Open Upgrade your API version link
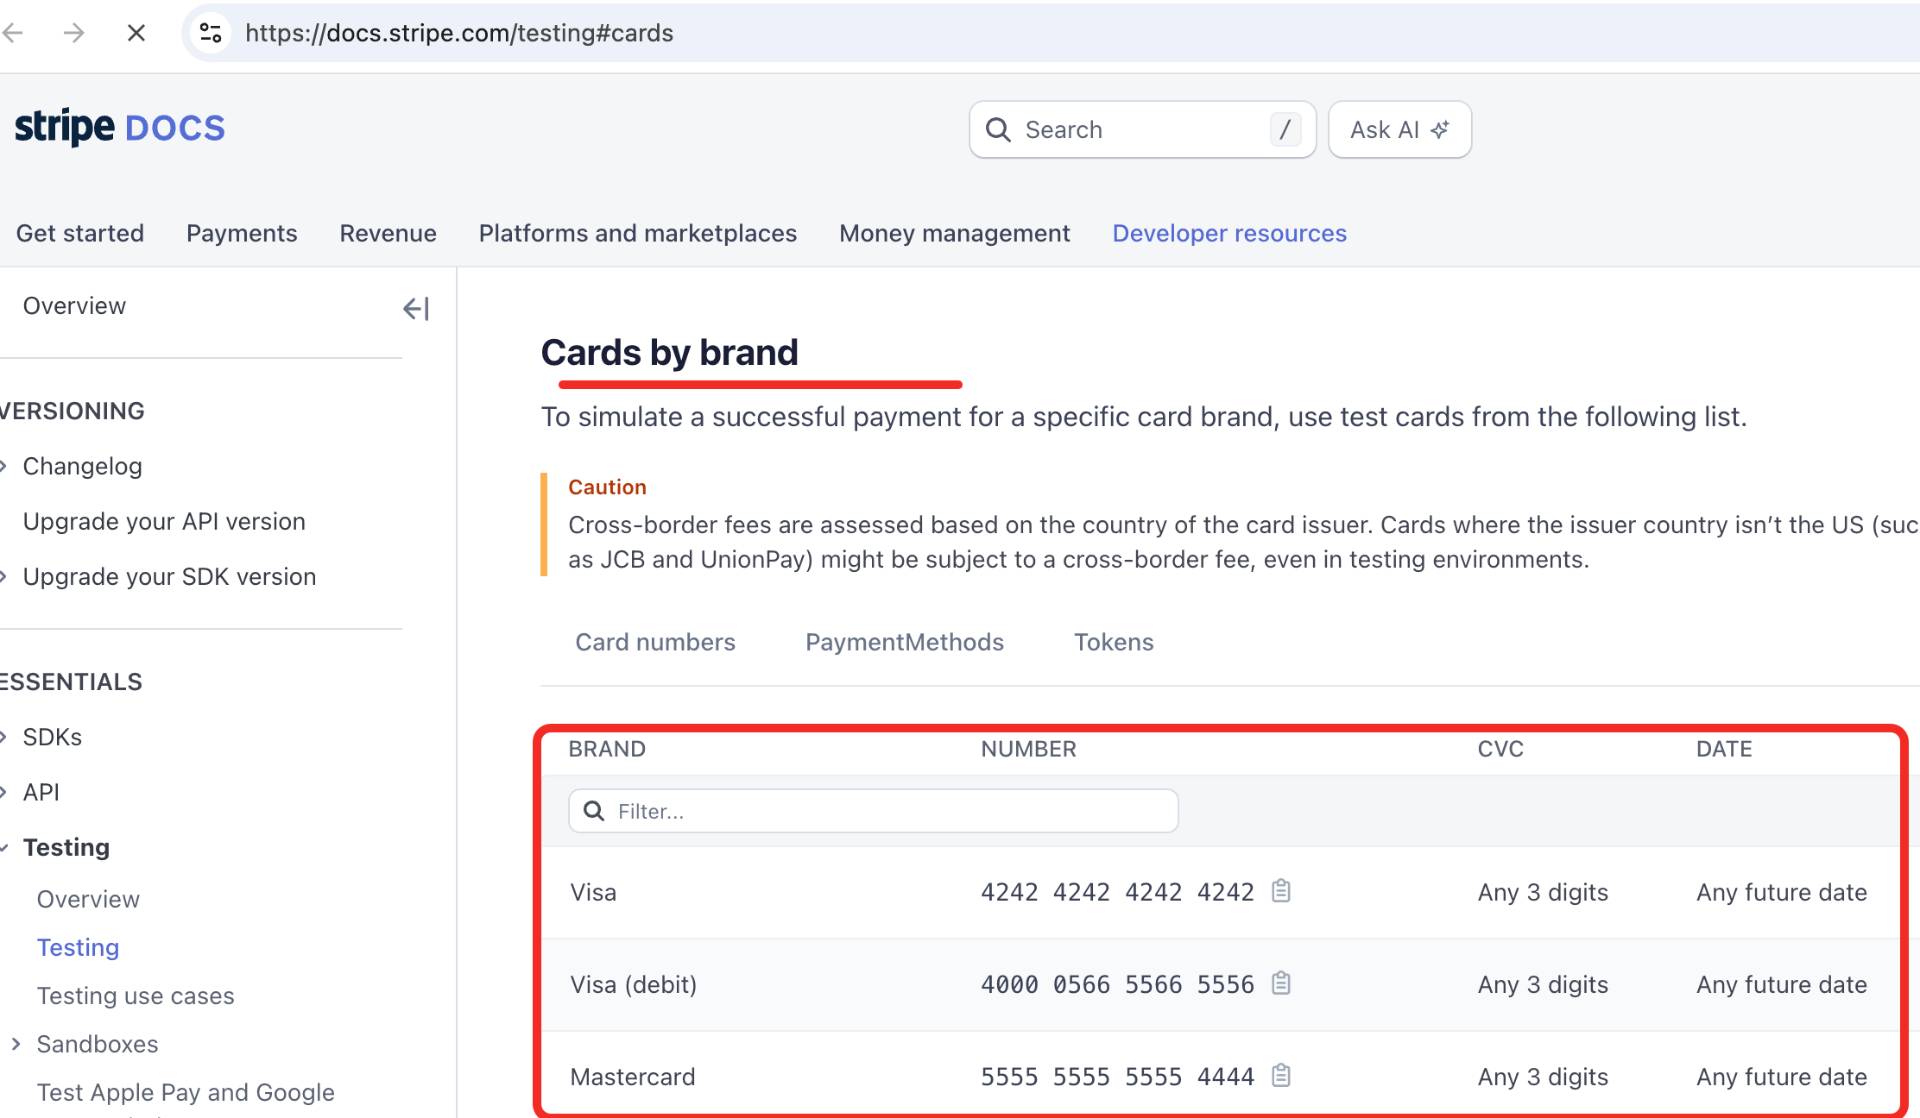Screen dimensions: 1920x1118 164,522
